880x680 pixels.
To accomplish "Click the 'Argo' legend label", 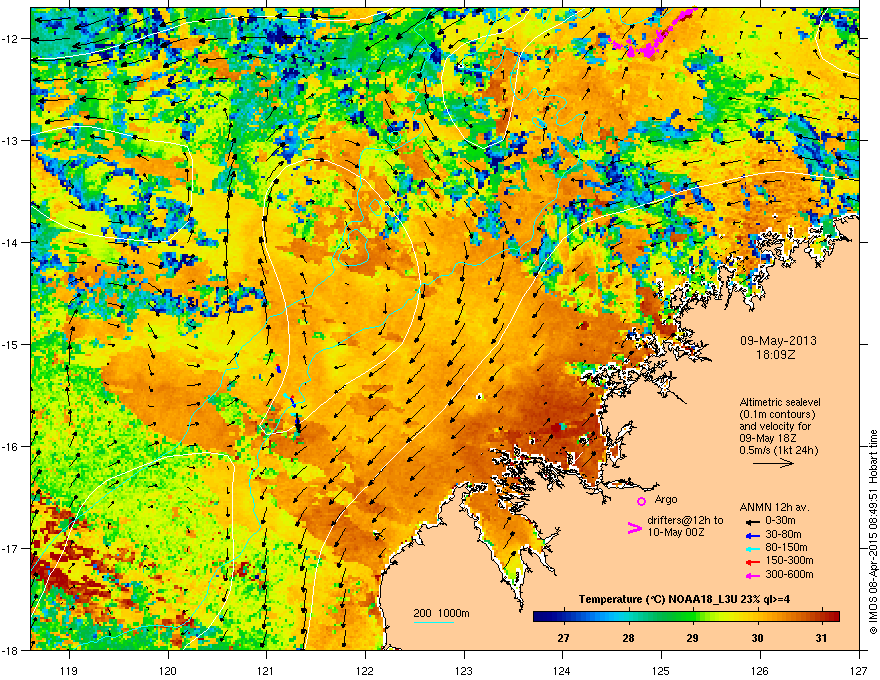I will pyautogui.click(x=666, y=499).
